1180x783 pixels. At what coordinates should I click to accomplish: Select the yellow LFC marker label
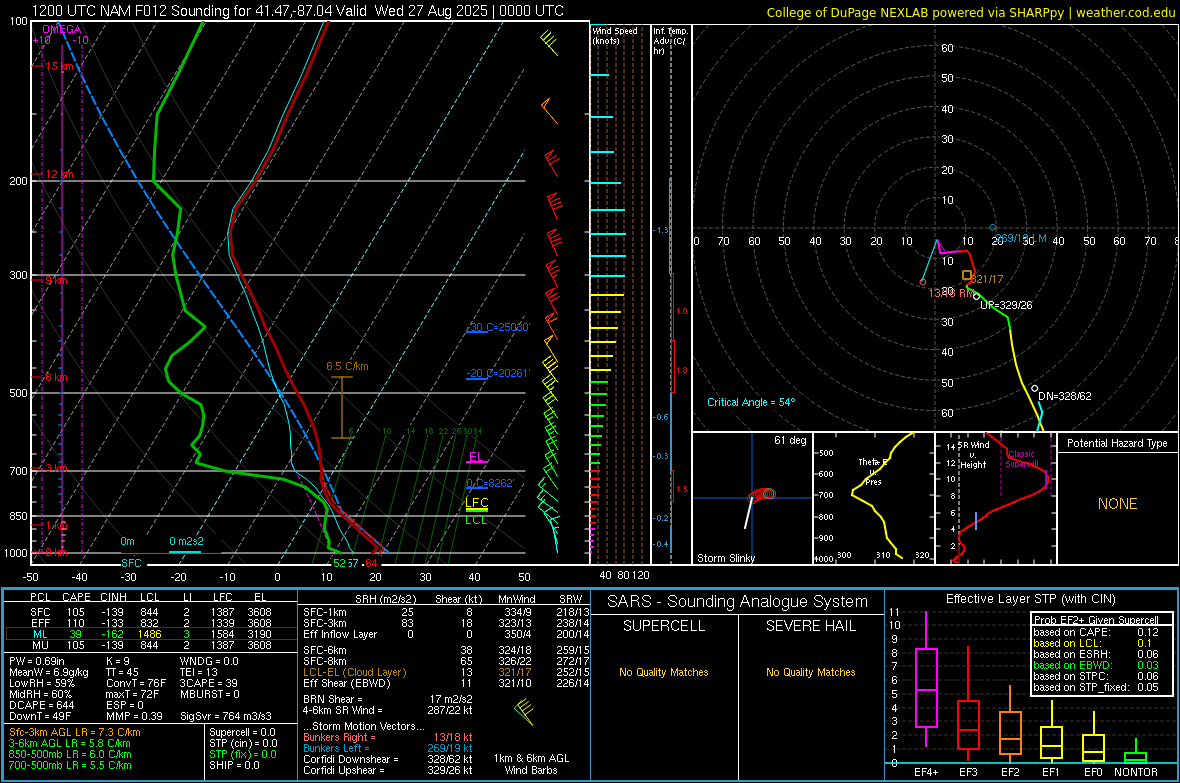[x=477, y=502]
